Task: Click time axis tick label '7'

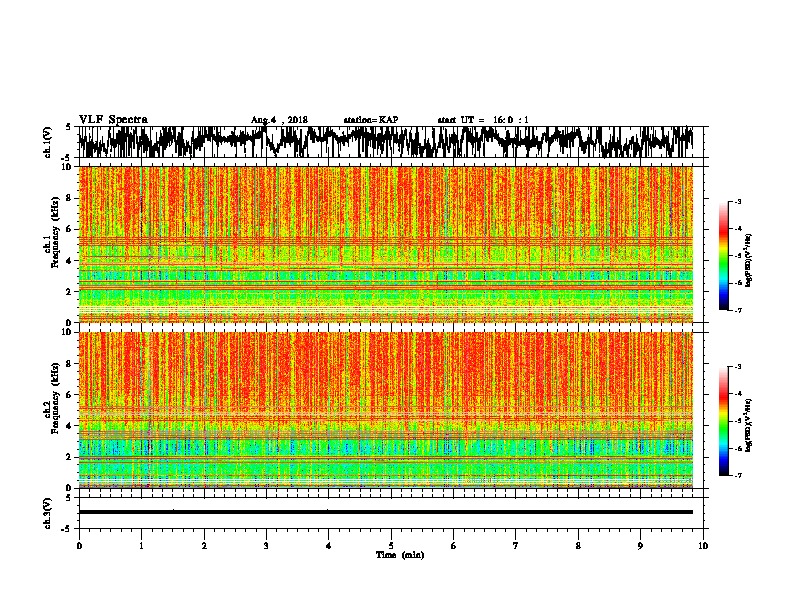Action: [x=516, y=546]
